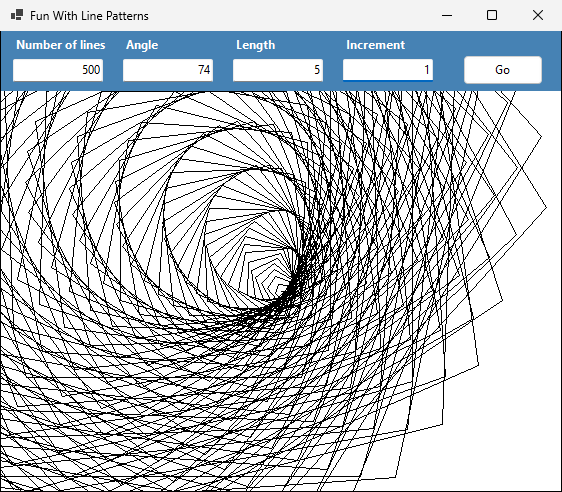562x492 pixels.
Task: Click the 'Increment' label text
Action: pos(375,45)
